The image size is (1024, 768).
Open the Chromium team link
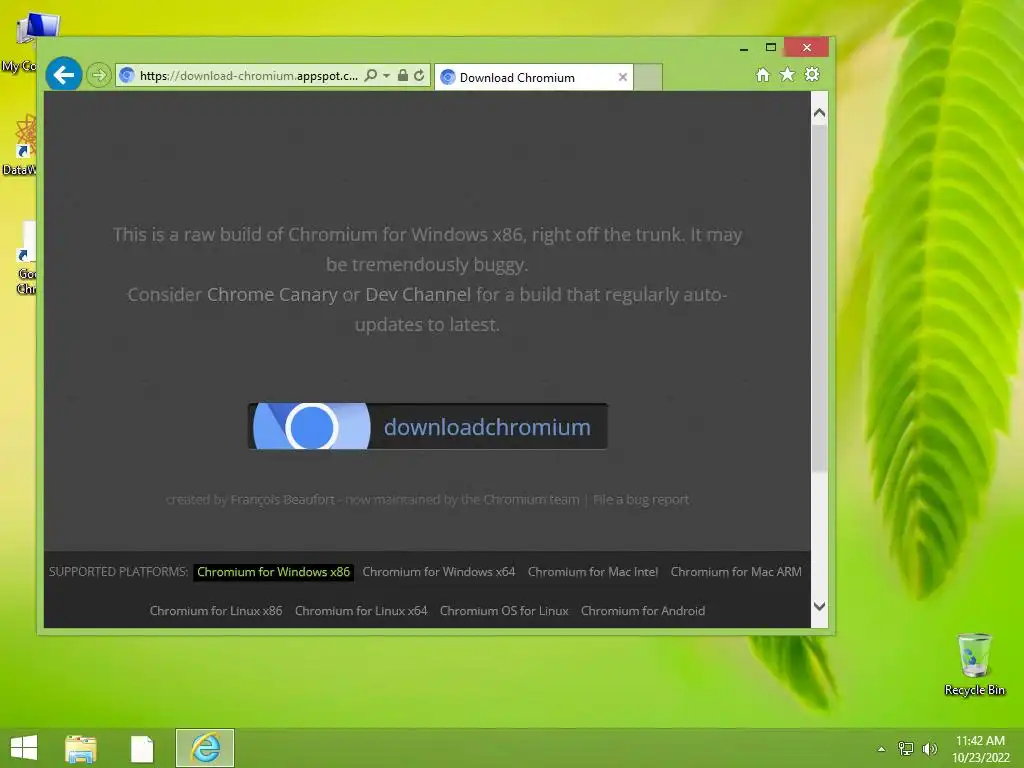531,500
